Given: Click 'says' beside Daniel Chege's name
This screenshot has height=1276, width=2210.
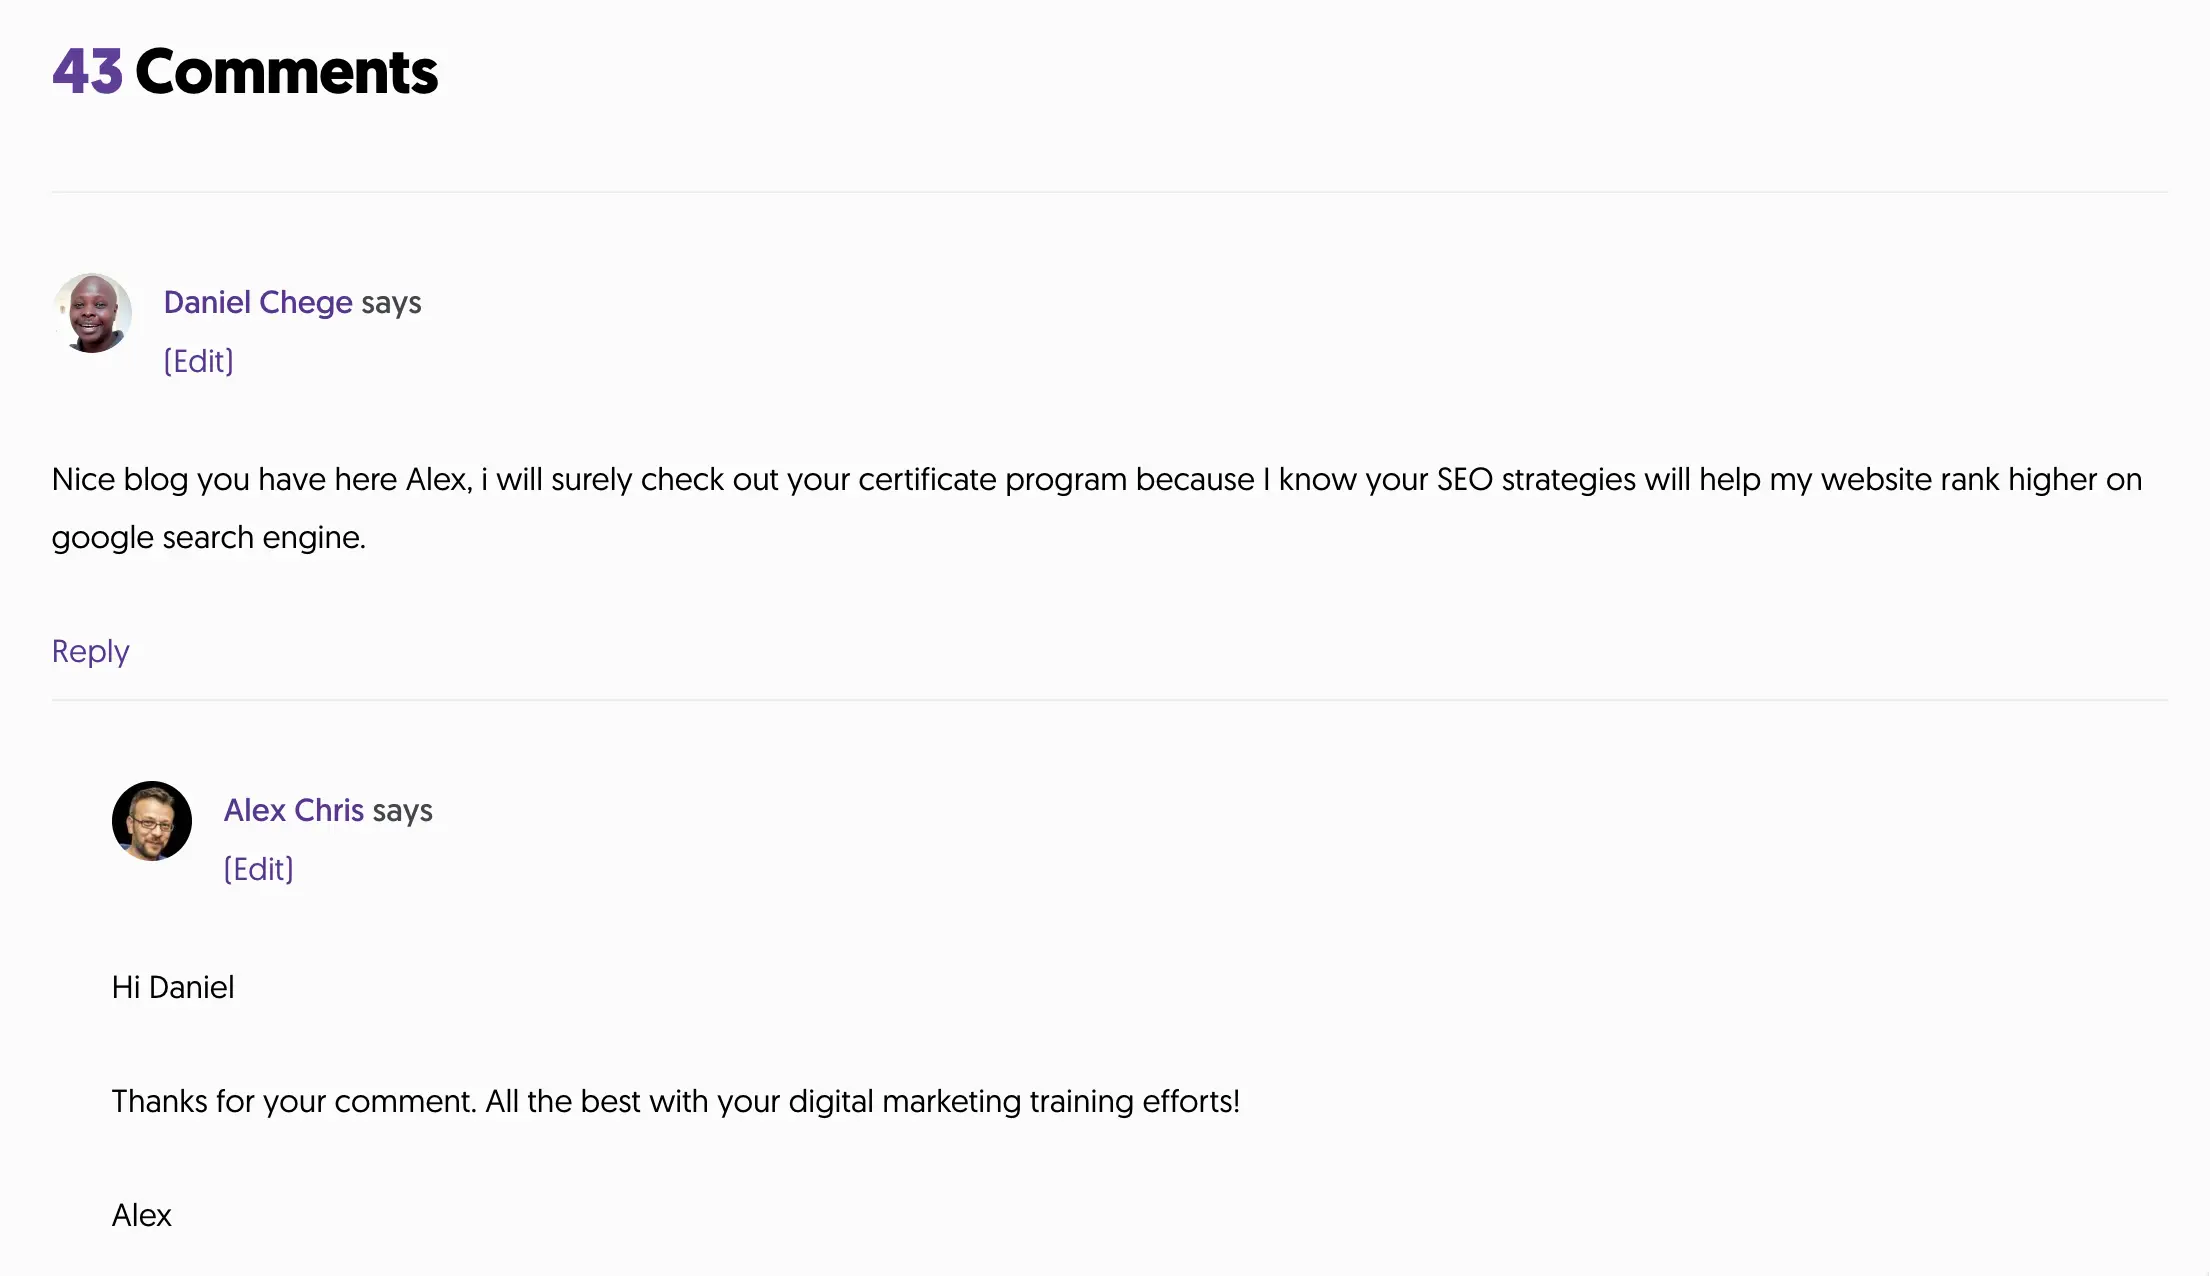Looking at the screenshot, I should tap(391, 303).
